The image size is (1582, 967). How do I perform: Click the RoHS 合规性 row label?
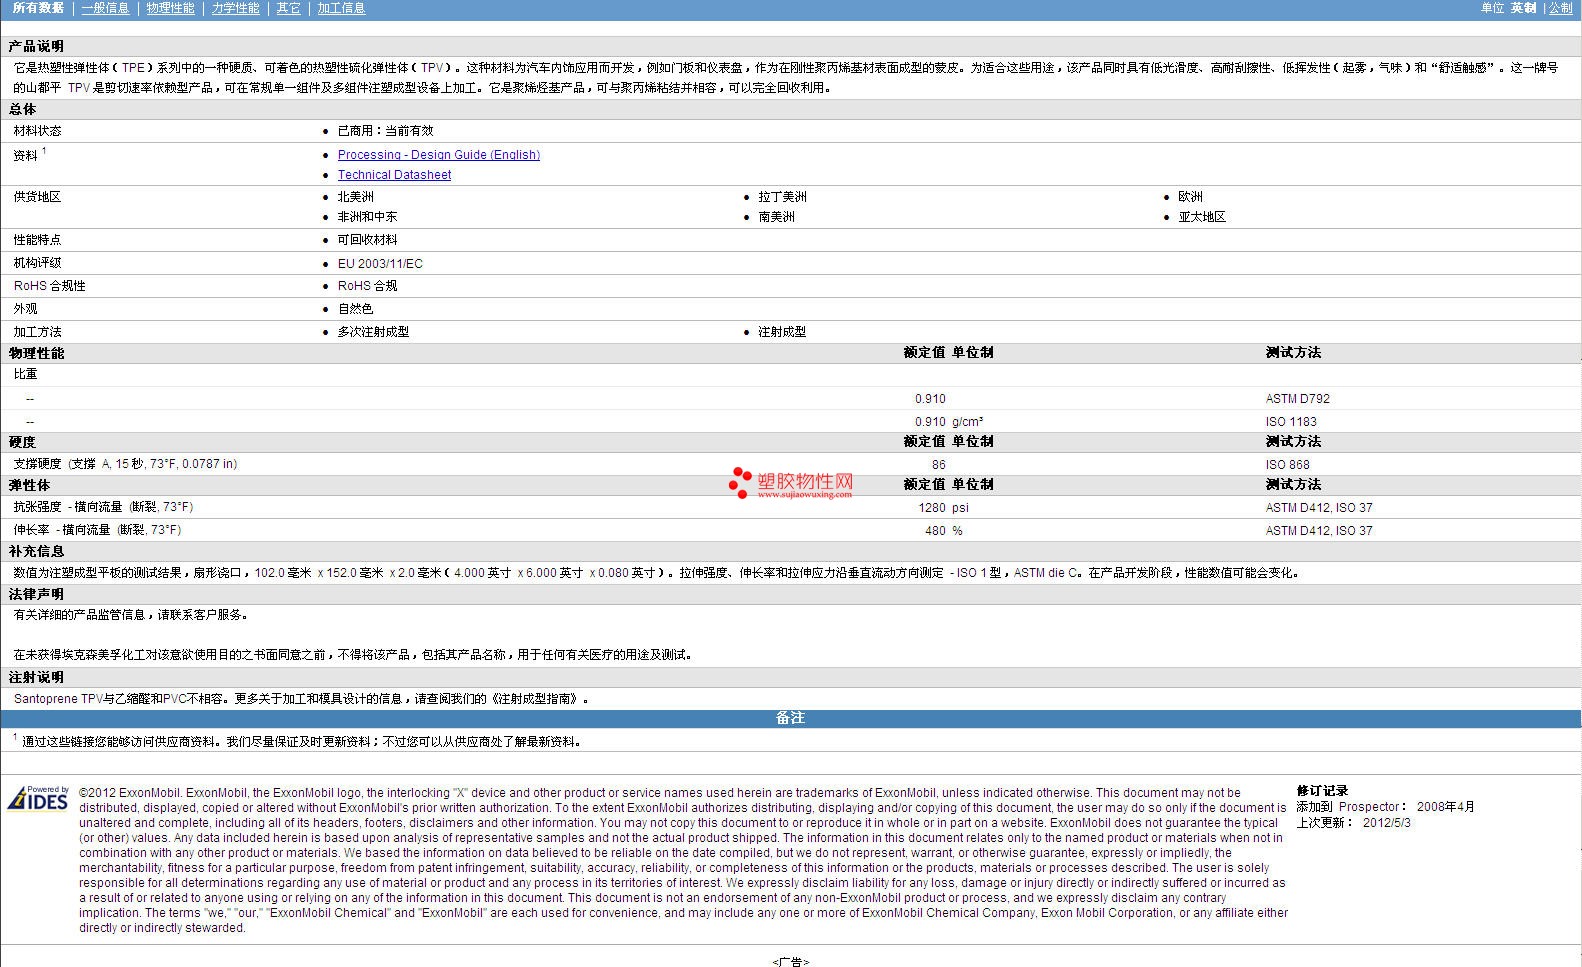coord(50,286)
